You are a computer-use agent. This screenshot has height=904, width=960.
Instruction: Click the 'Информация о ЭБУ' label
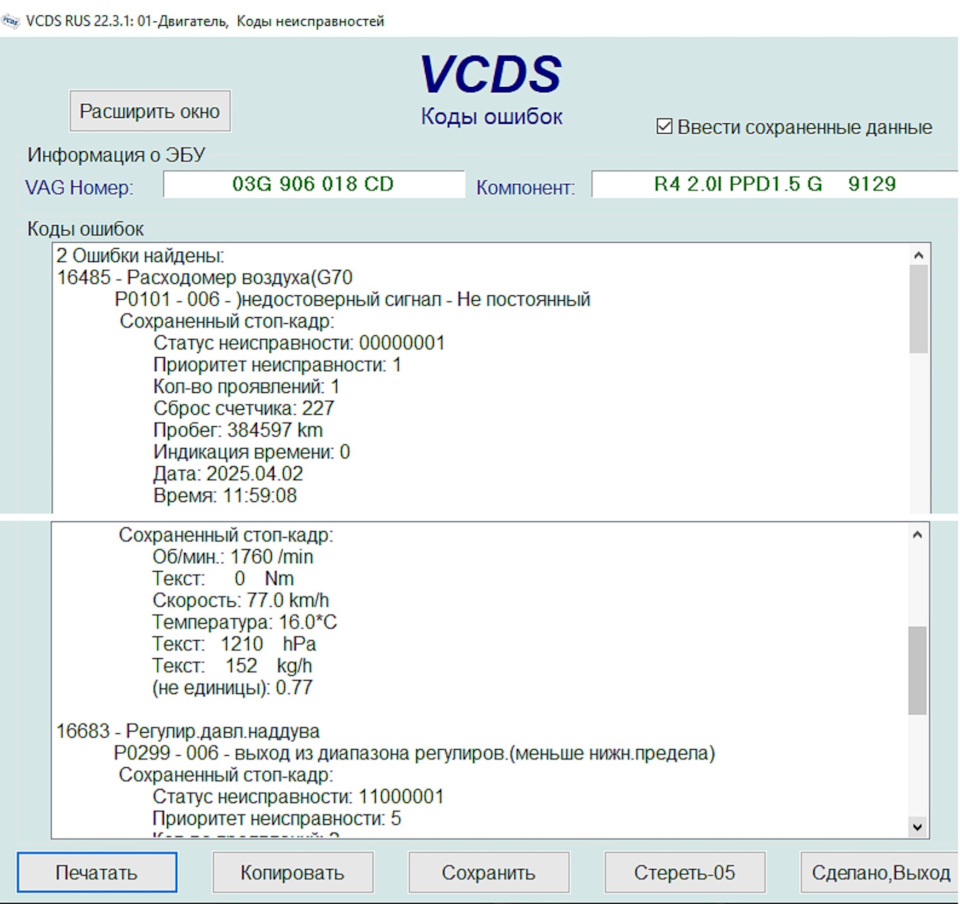[x=116, y=155]
